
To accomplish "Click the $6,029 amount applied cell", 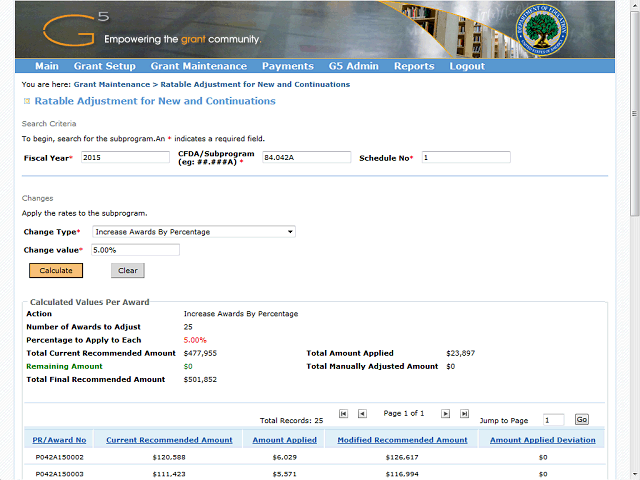I will tap(284, 457).
